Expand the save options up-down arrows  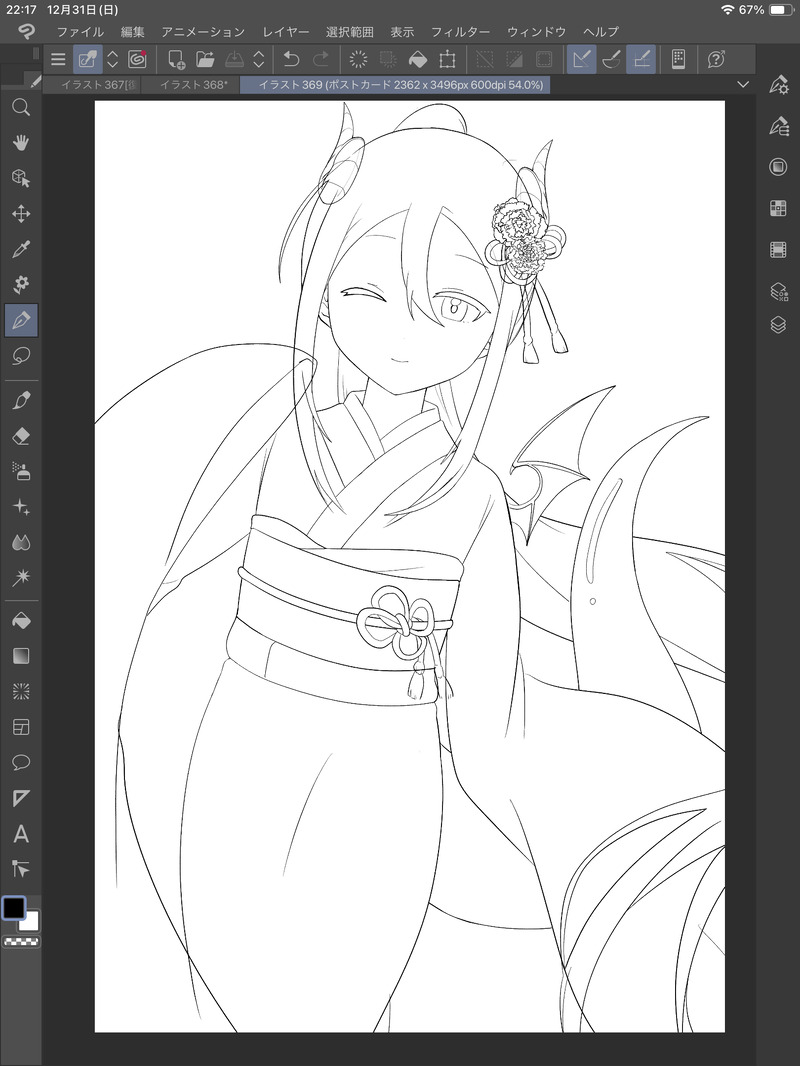[258, 59]
